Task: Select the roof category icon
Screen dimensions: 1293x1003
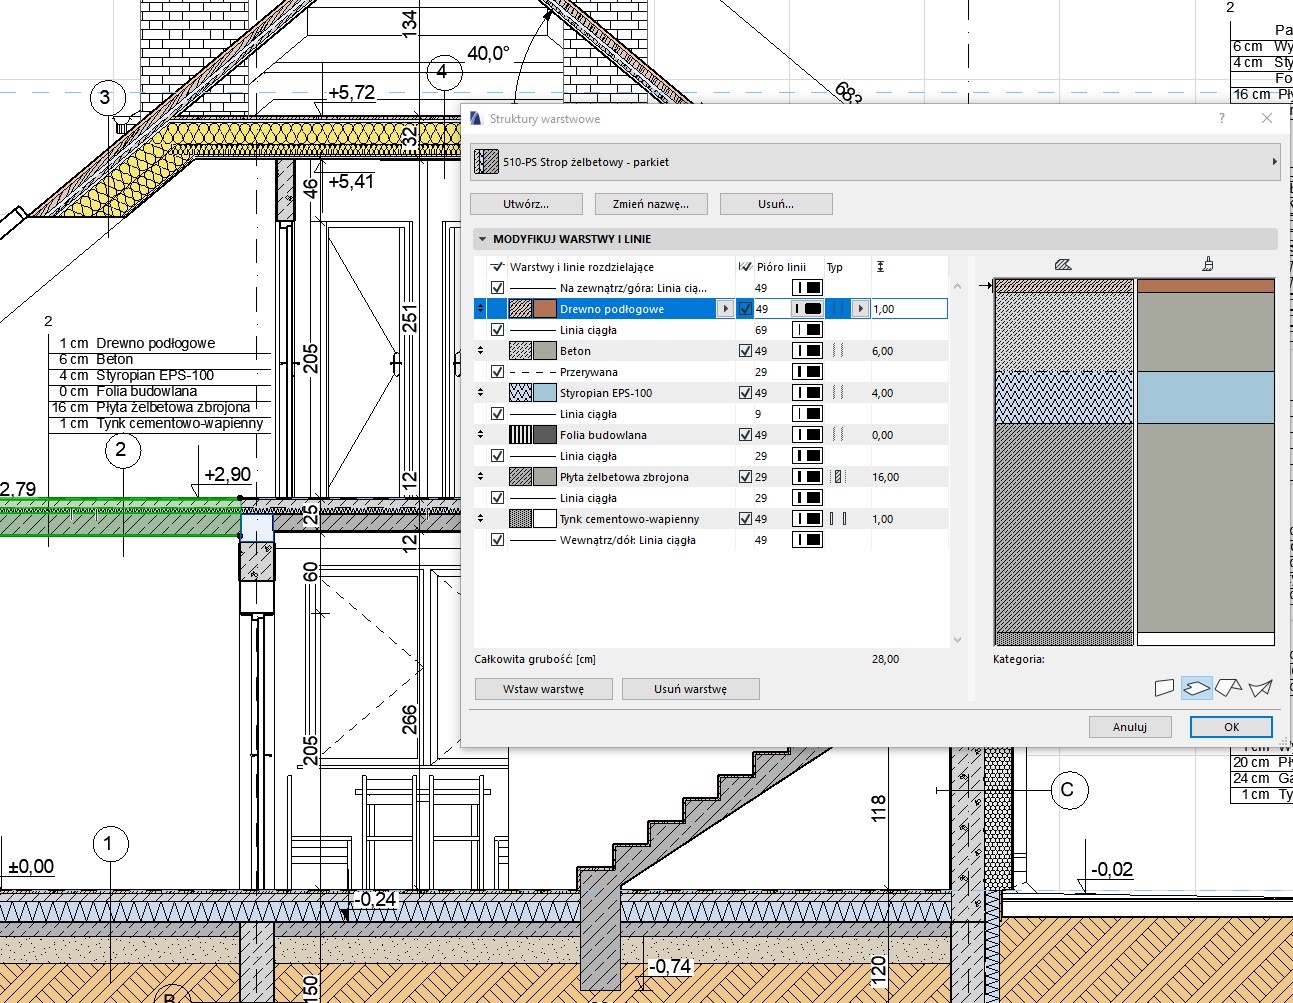Action: click(x=1228, y=688)
